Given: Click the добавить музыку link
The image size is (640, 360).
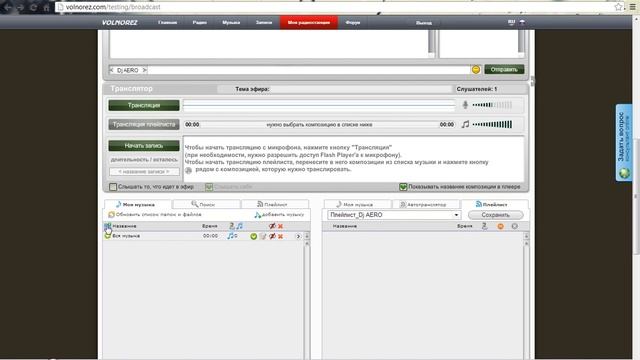Looking at the screenshot, I should point(279,215).
